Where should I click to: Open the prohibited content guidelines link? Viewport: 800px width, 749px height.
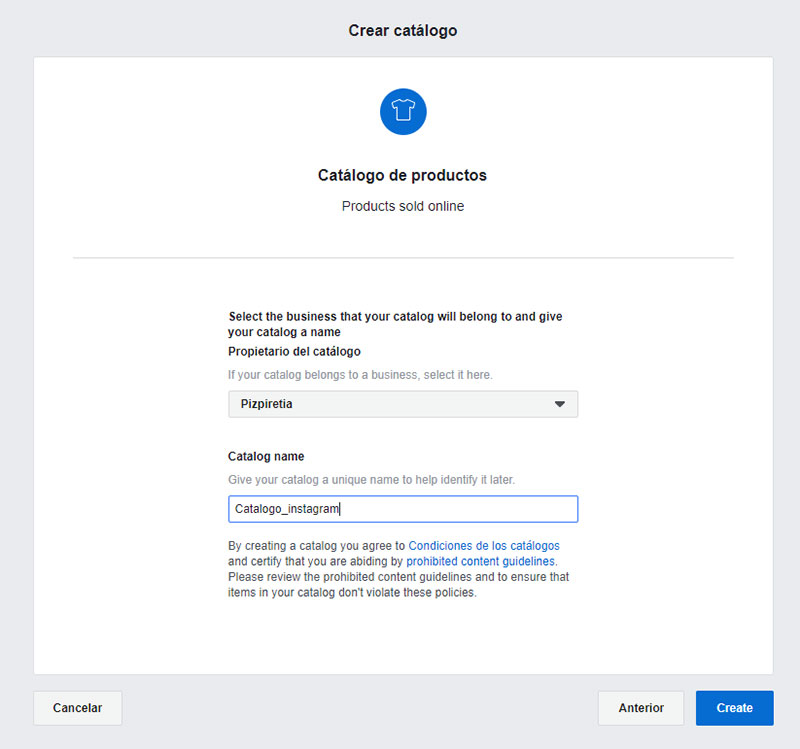(481, 561)
